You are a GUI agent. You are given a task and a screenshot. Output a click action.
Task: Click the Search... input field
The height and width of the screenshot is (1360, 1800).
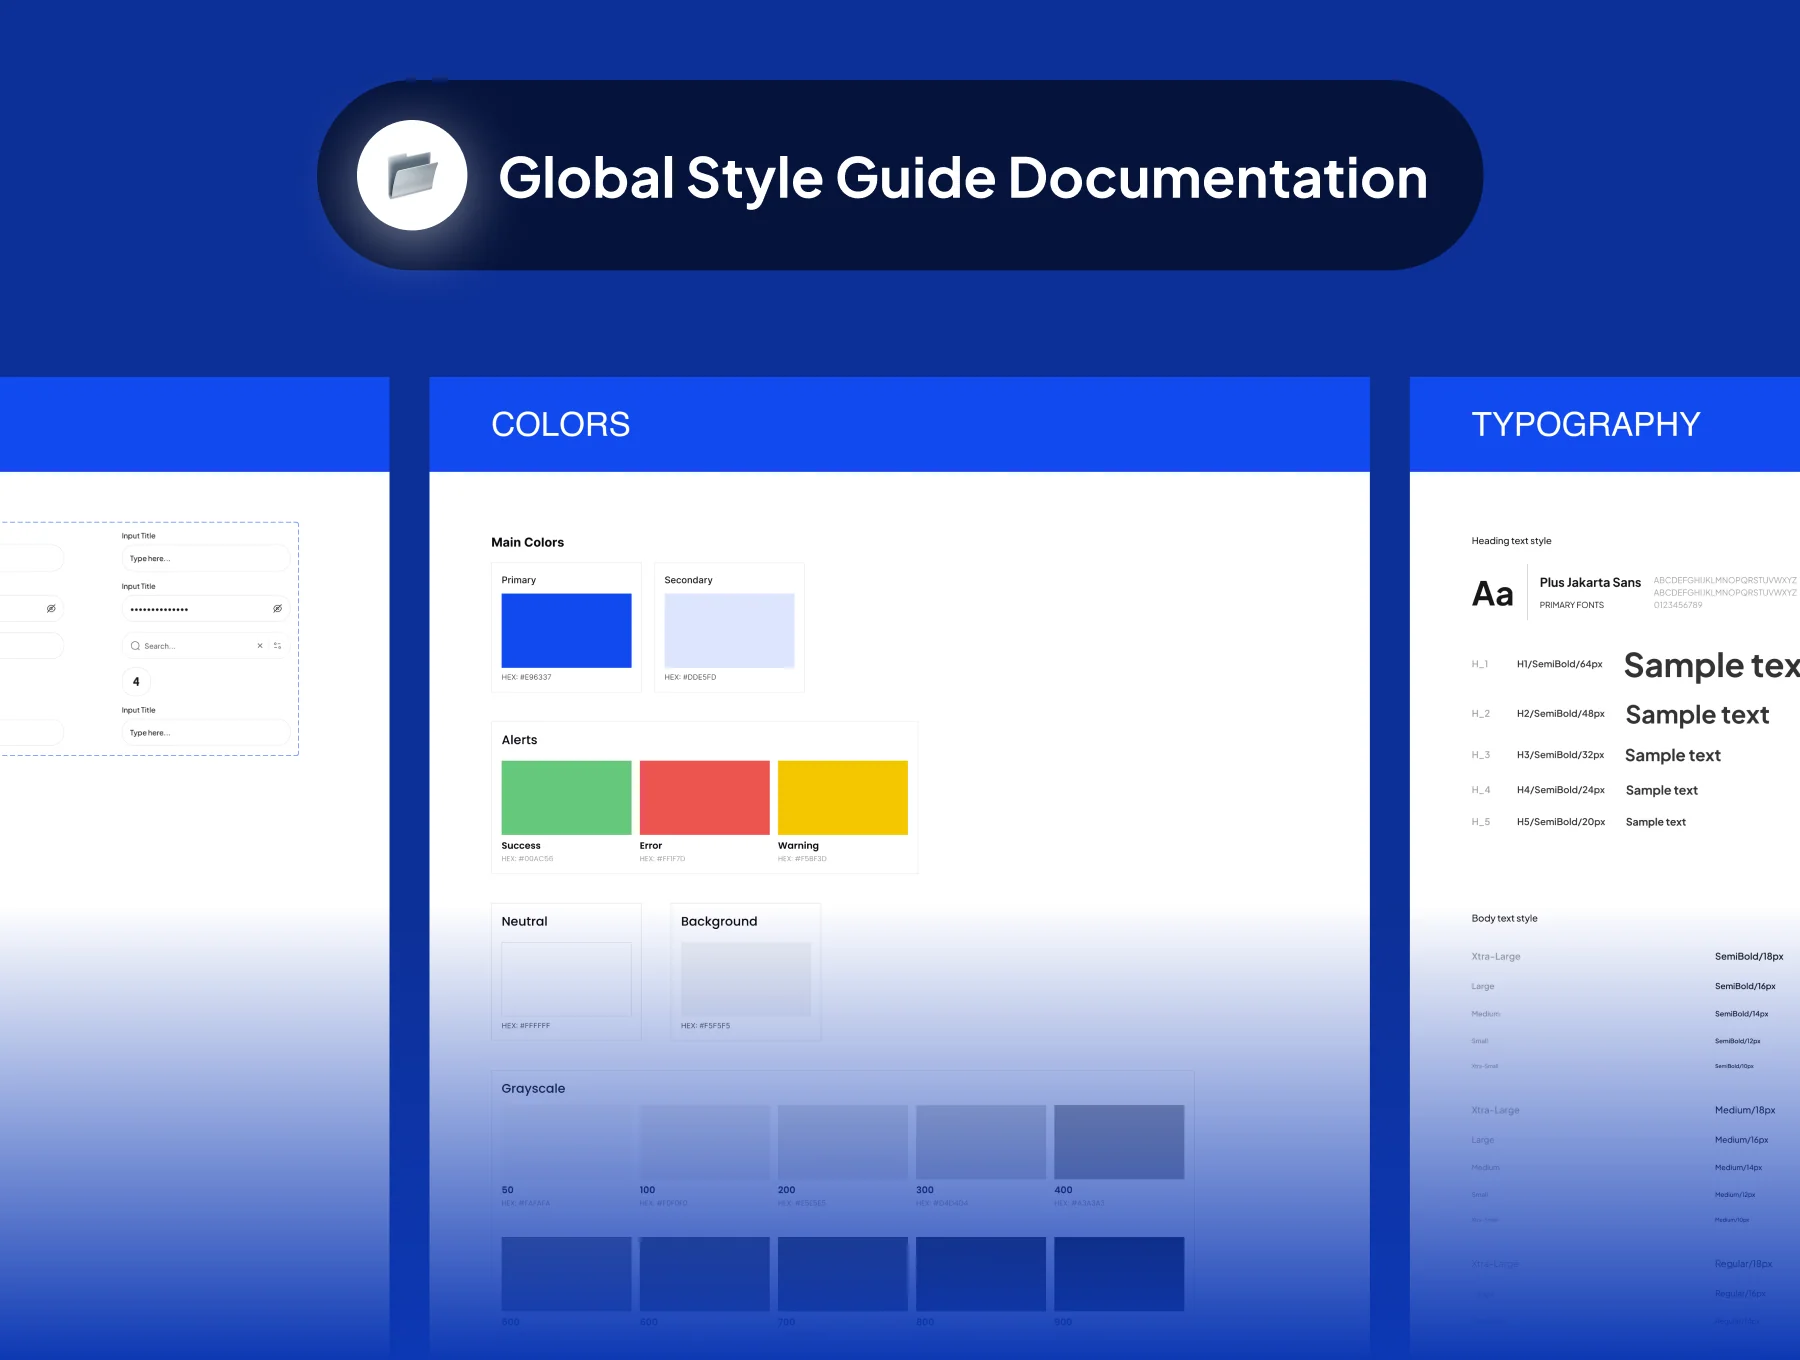pos(205,646)
